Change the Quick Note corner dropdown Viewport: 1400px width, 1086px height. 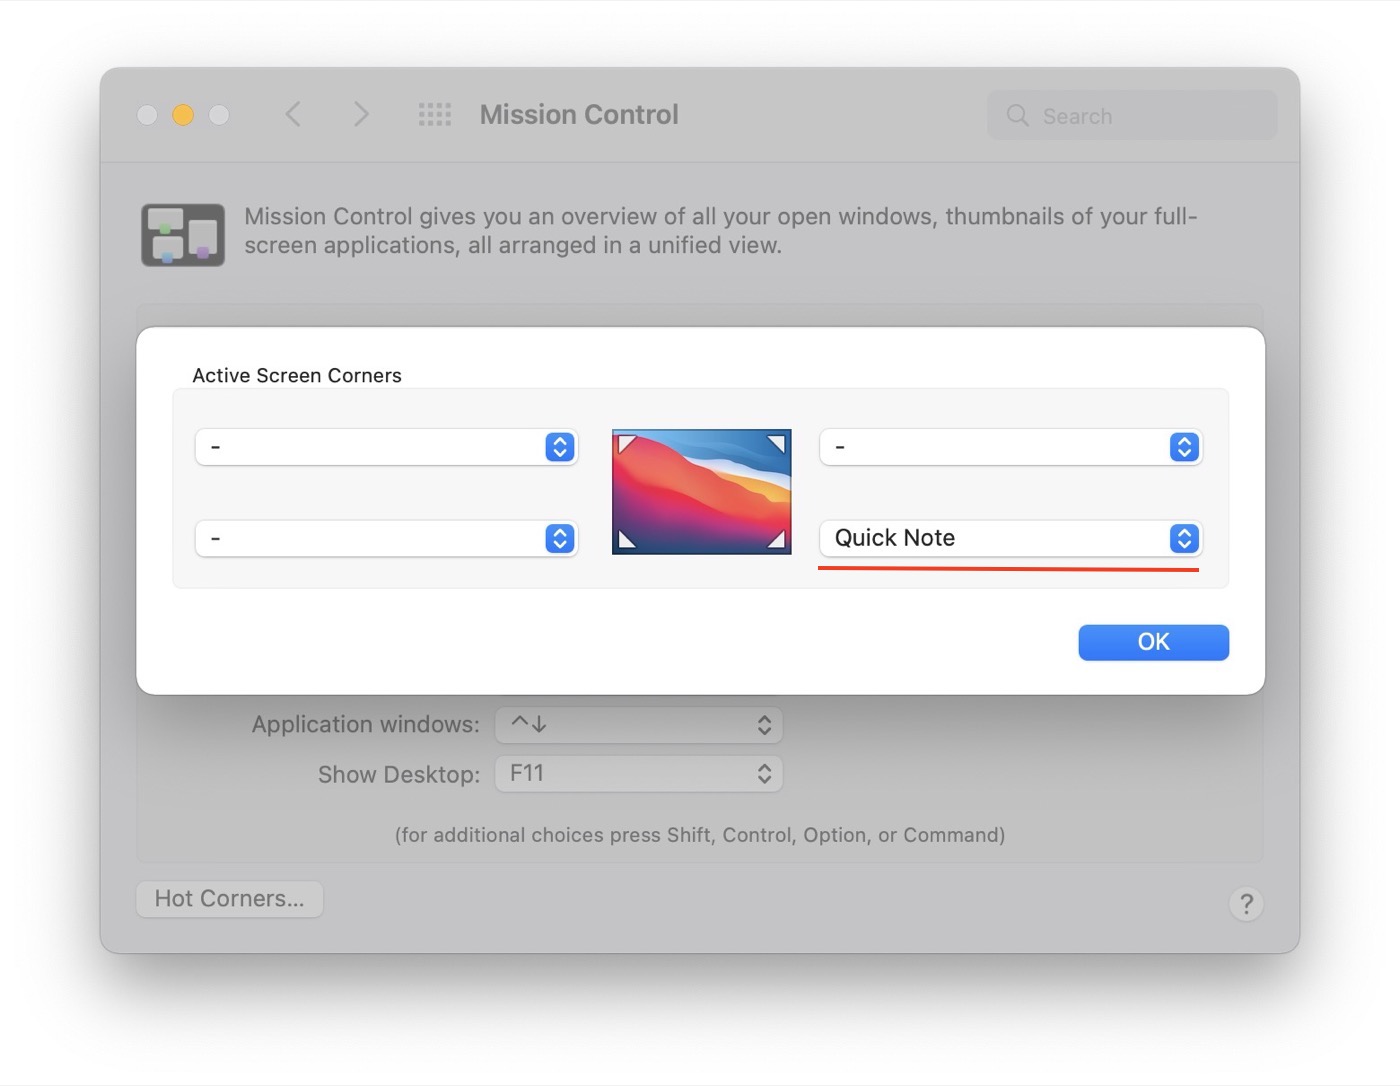pos(1010,539)
